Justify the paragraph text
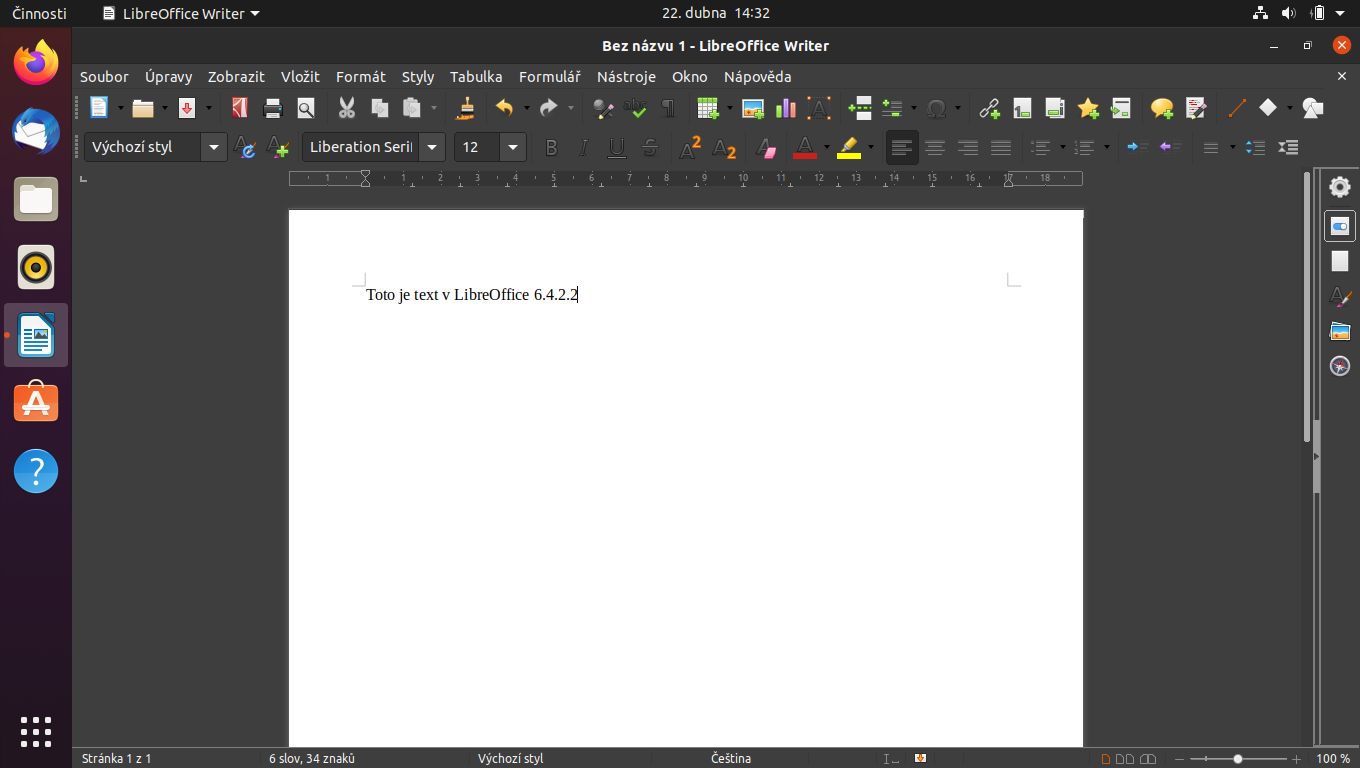 click(x=1001, y=148)
